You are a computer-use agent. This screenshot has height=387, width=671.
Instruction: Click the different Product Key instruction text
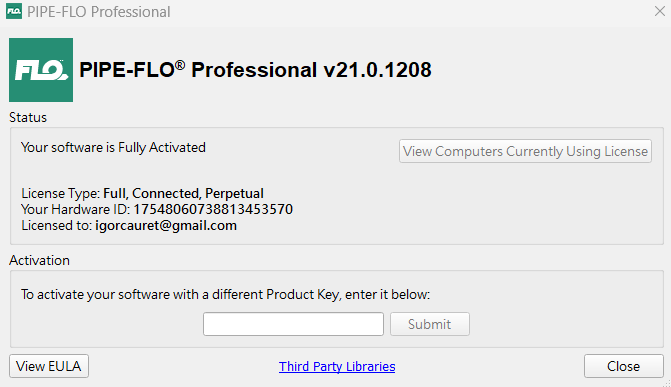pyautogui.click(x=226, y=295)
